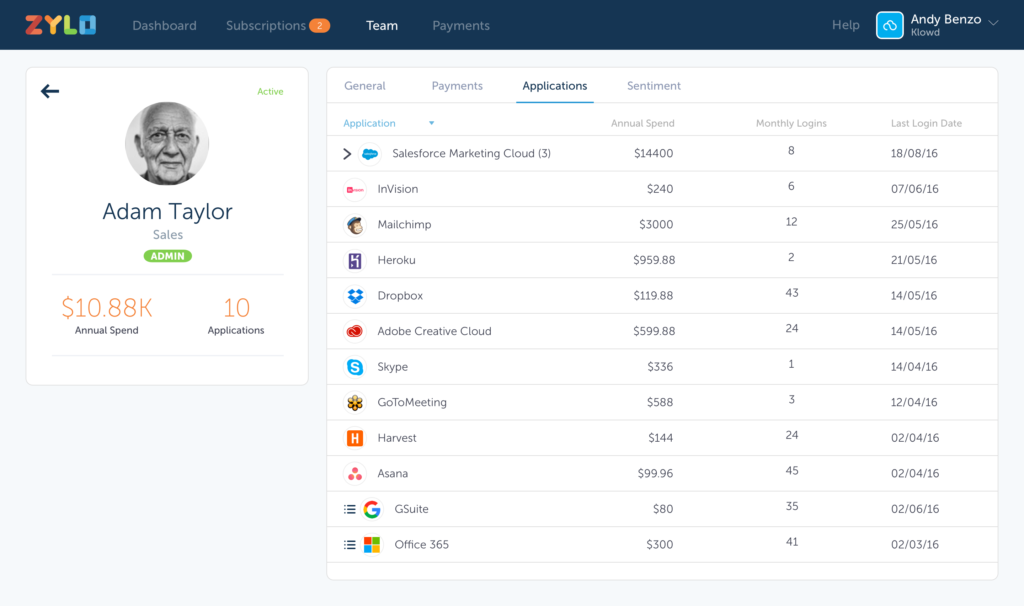Click the GSuite application name
1024x606 pixels.
coord(411,509)
